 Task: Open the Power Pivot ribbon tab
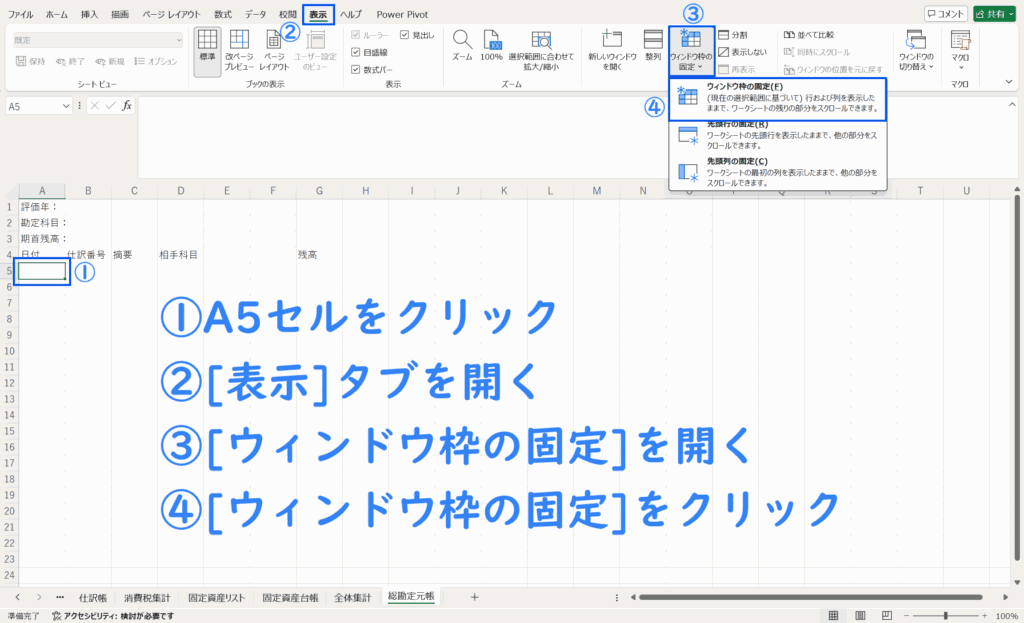pyautogui.click(x=402, y=14)
